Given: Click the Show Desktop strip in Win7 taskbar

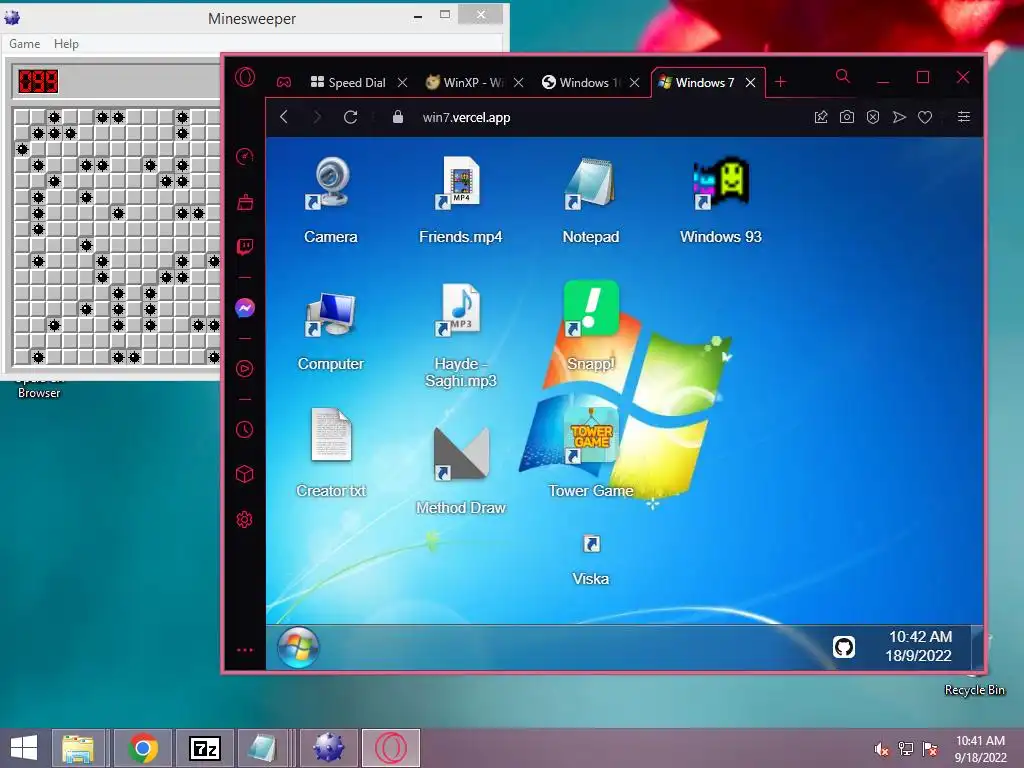Looking at the screenshot, I should pos(977,647).
